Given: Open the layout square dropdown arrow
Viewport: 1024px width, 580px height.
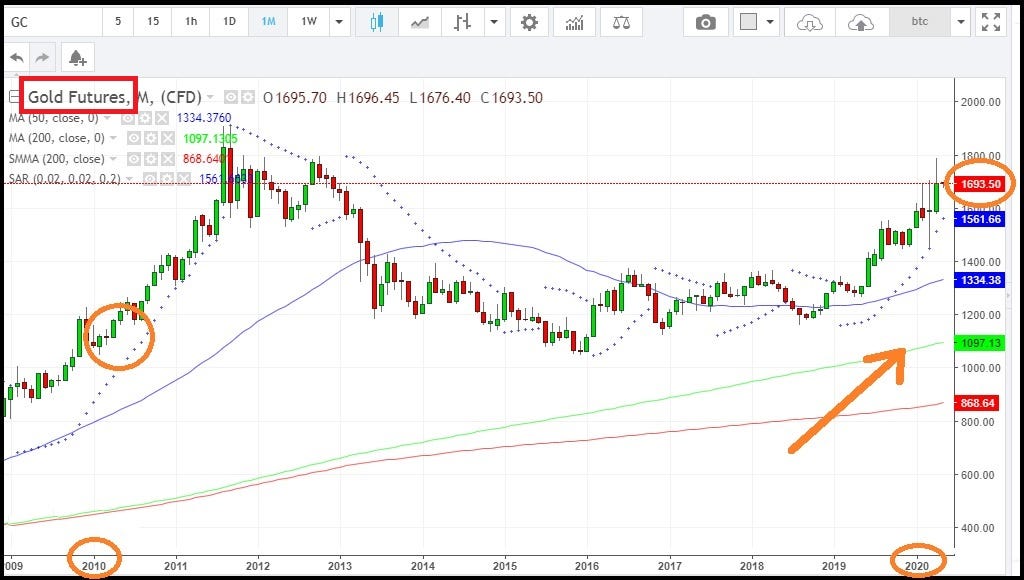Looking at the screenshot, I should [770, 22].
